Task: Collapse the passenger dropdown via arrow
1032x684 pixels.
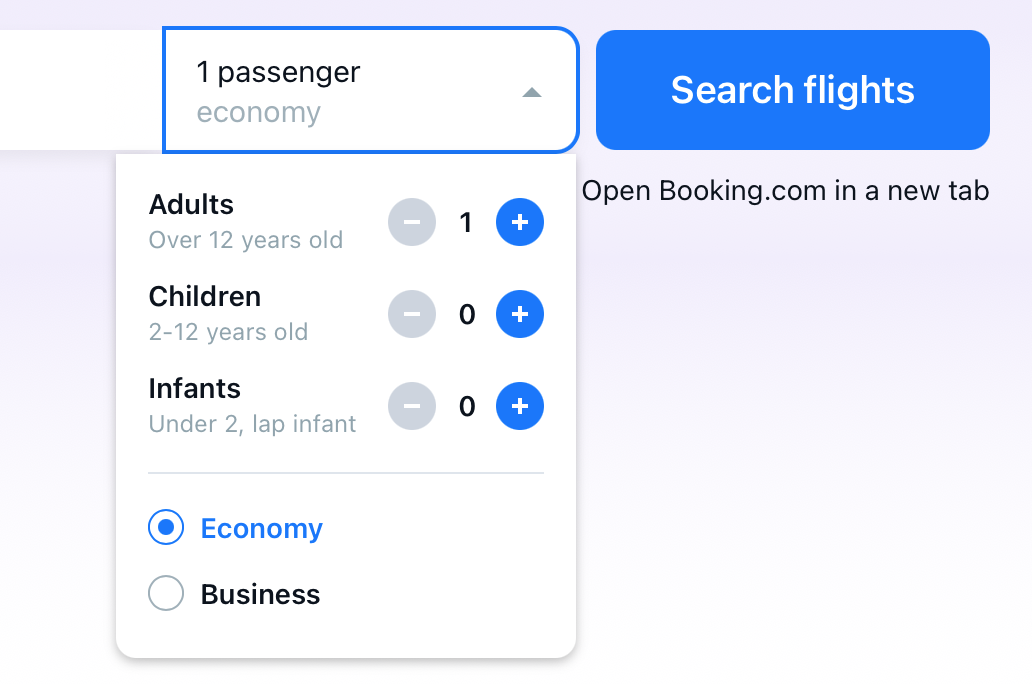Action: [x=532, y=93]
